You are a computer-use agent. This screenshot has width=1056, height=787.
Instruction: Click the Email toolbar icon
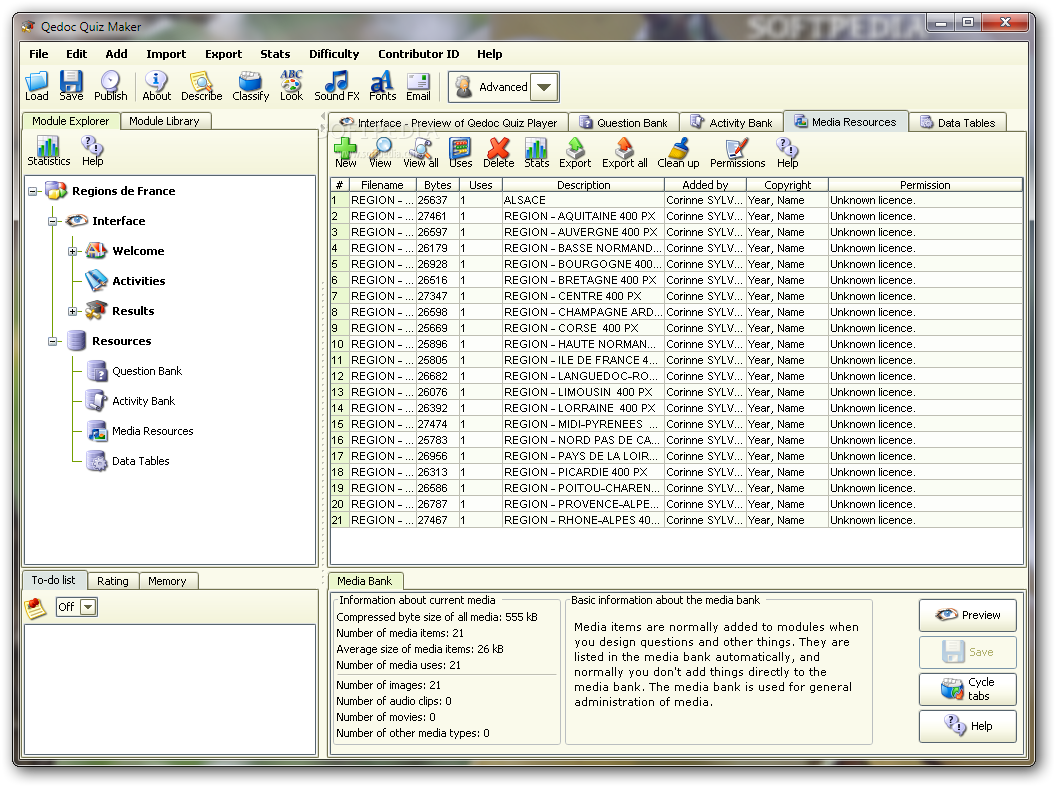(418, 85)
